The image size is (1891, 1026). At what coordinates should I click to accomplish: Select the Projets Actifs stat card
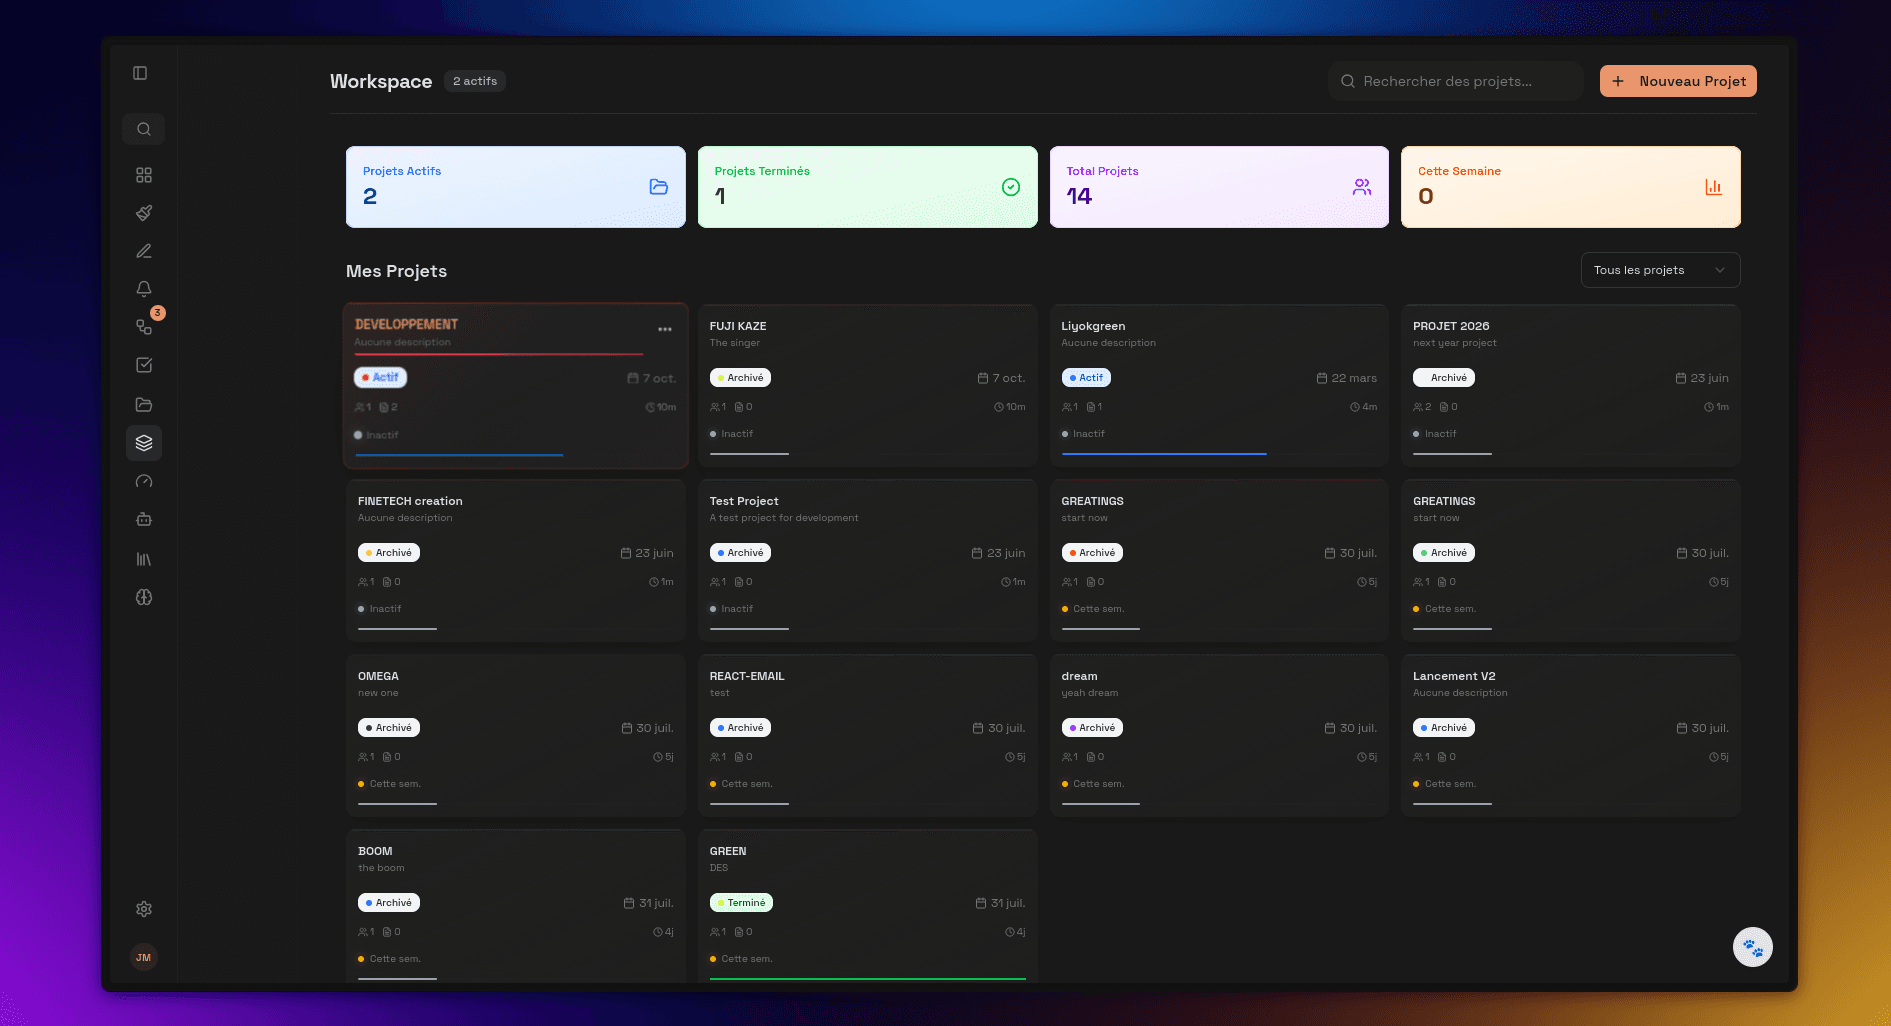(x=516, y=187)
